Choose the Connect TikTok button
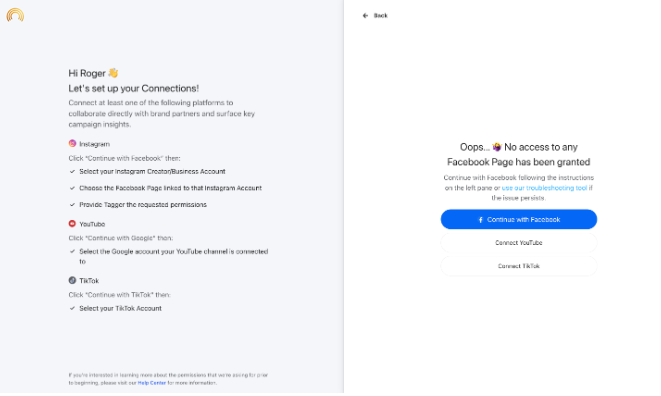This screenshot has width=661, height=396. point(519,266)
